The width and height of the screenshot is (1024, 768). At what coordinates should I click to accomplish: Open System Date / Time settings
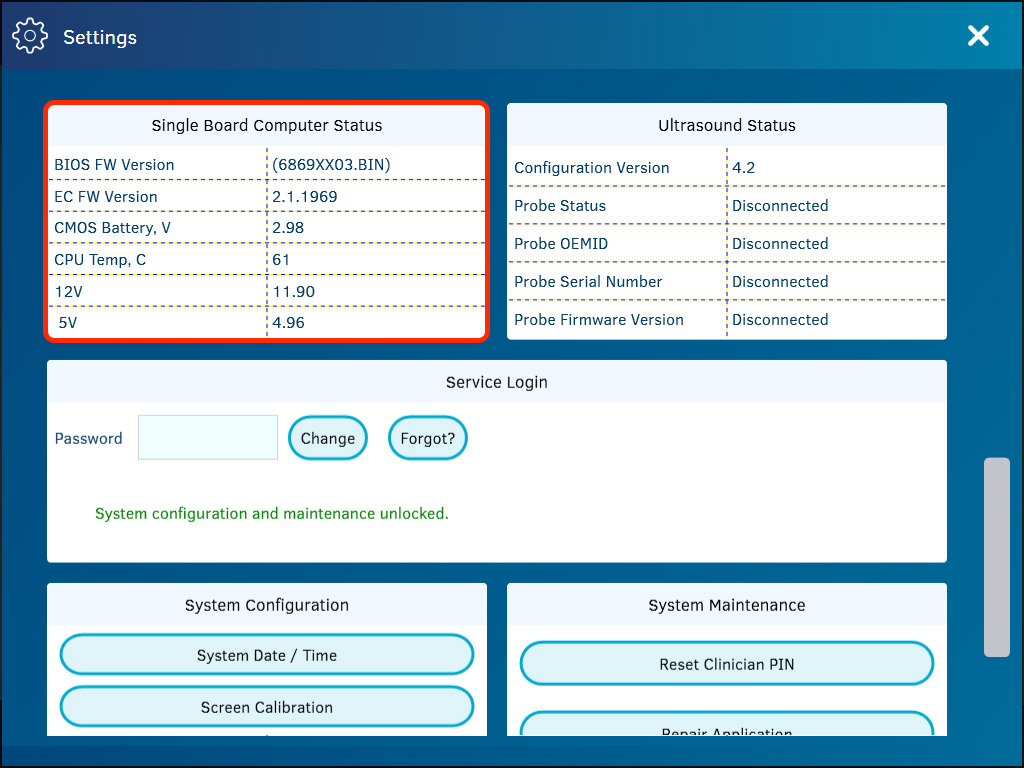tap(266, 654)
